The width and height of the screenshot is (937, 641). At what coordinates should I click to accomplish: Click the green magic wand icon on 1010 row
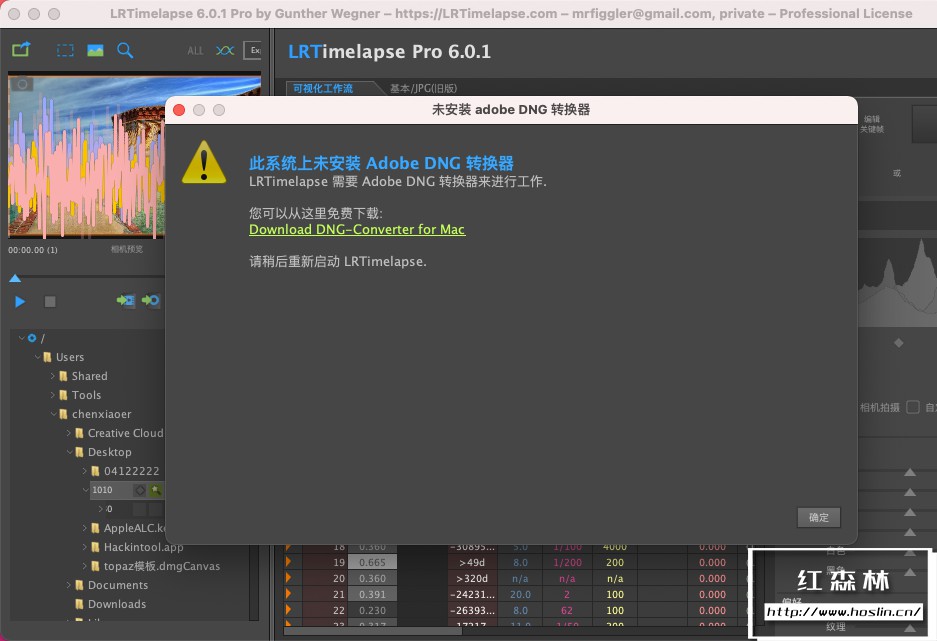tap(155, 490)
